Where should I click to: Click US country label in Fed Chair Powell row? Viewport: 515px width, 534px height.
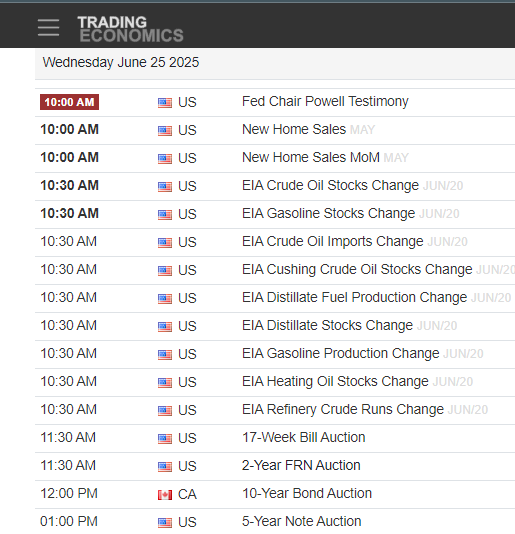187,102
